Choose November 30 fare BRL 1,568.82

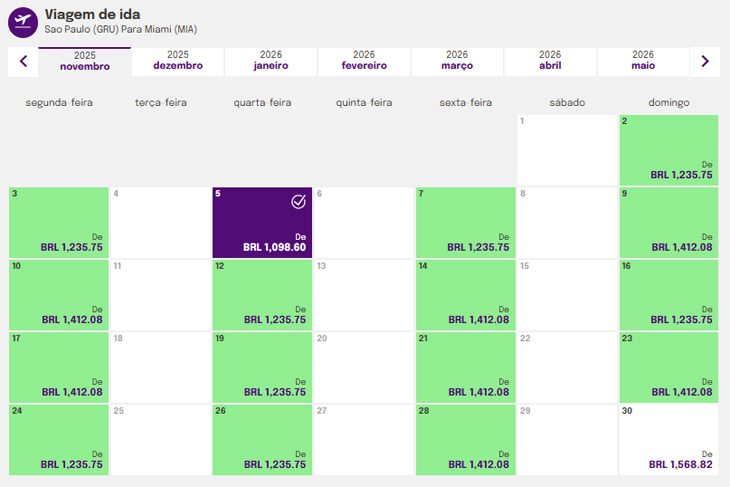668,439
